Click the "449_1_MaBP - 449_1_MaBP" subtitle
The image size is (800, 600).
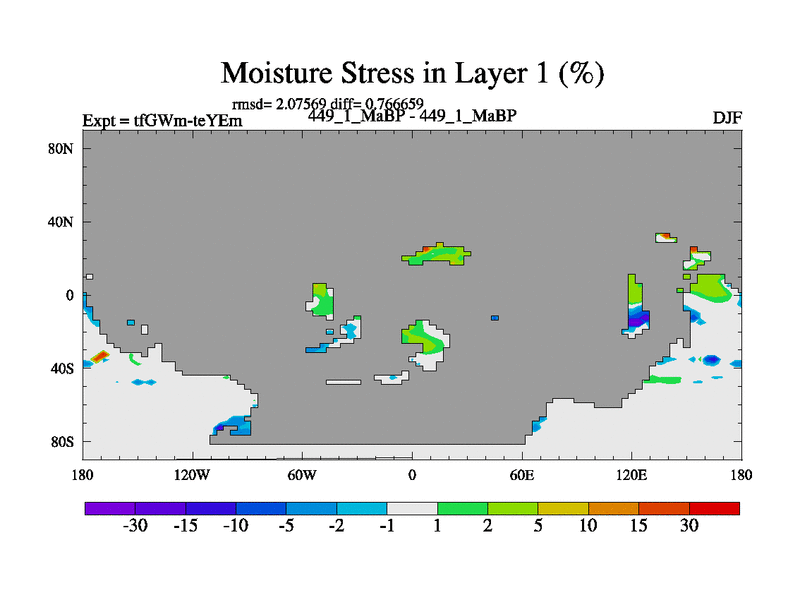[412, 116]
